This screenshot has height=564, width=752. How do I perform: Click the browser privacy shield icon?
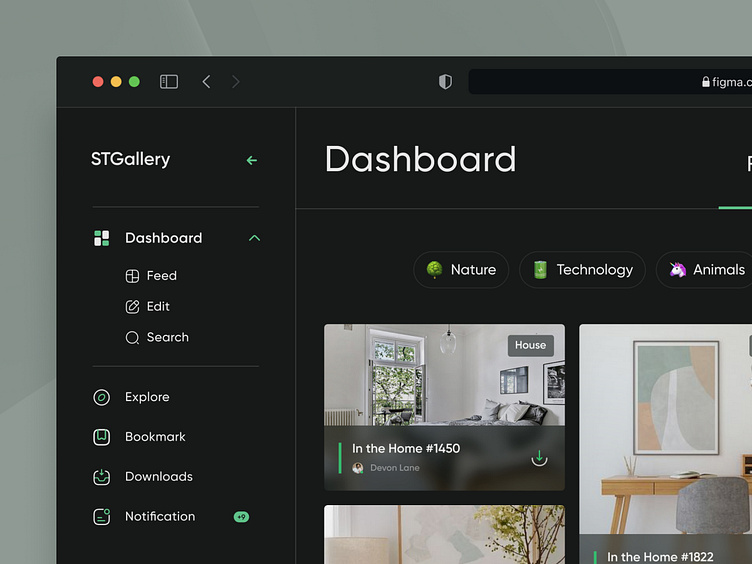click(445, 82)
